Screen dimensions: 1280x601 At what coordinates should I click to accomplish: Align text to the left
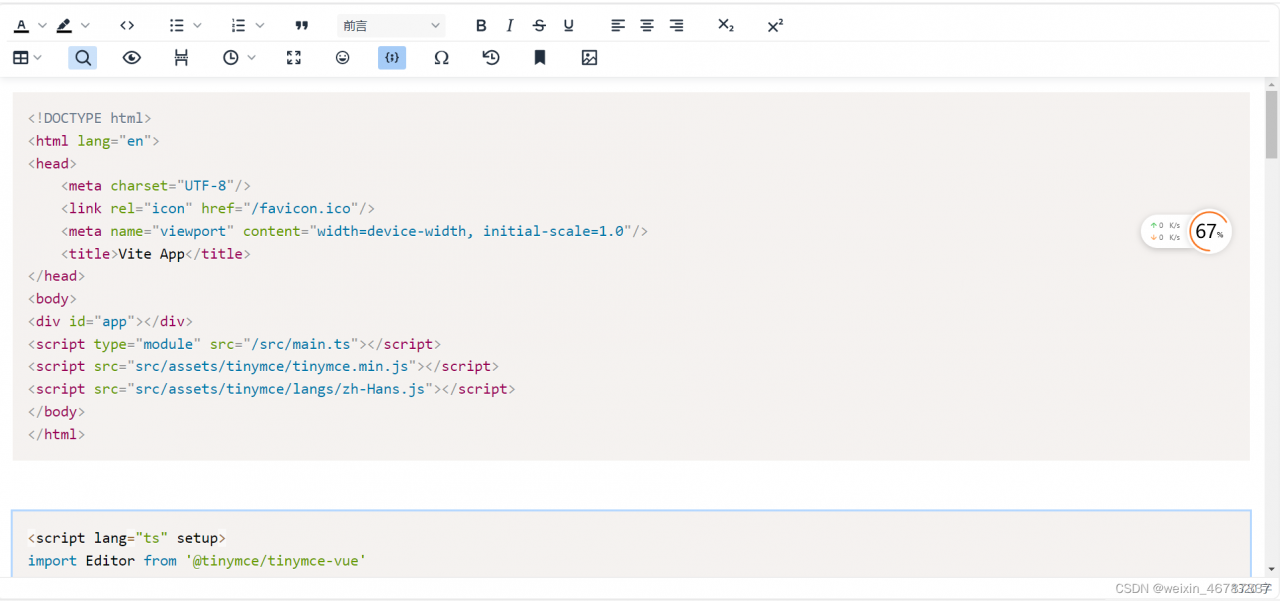coord(618,25)
